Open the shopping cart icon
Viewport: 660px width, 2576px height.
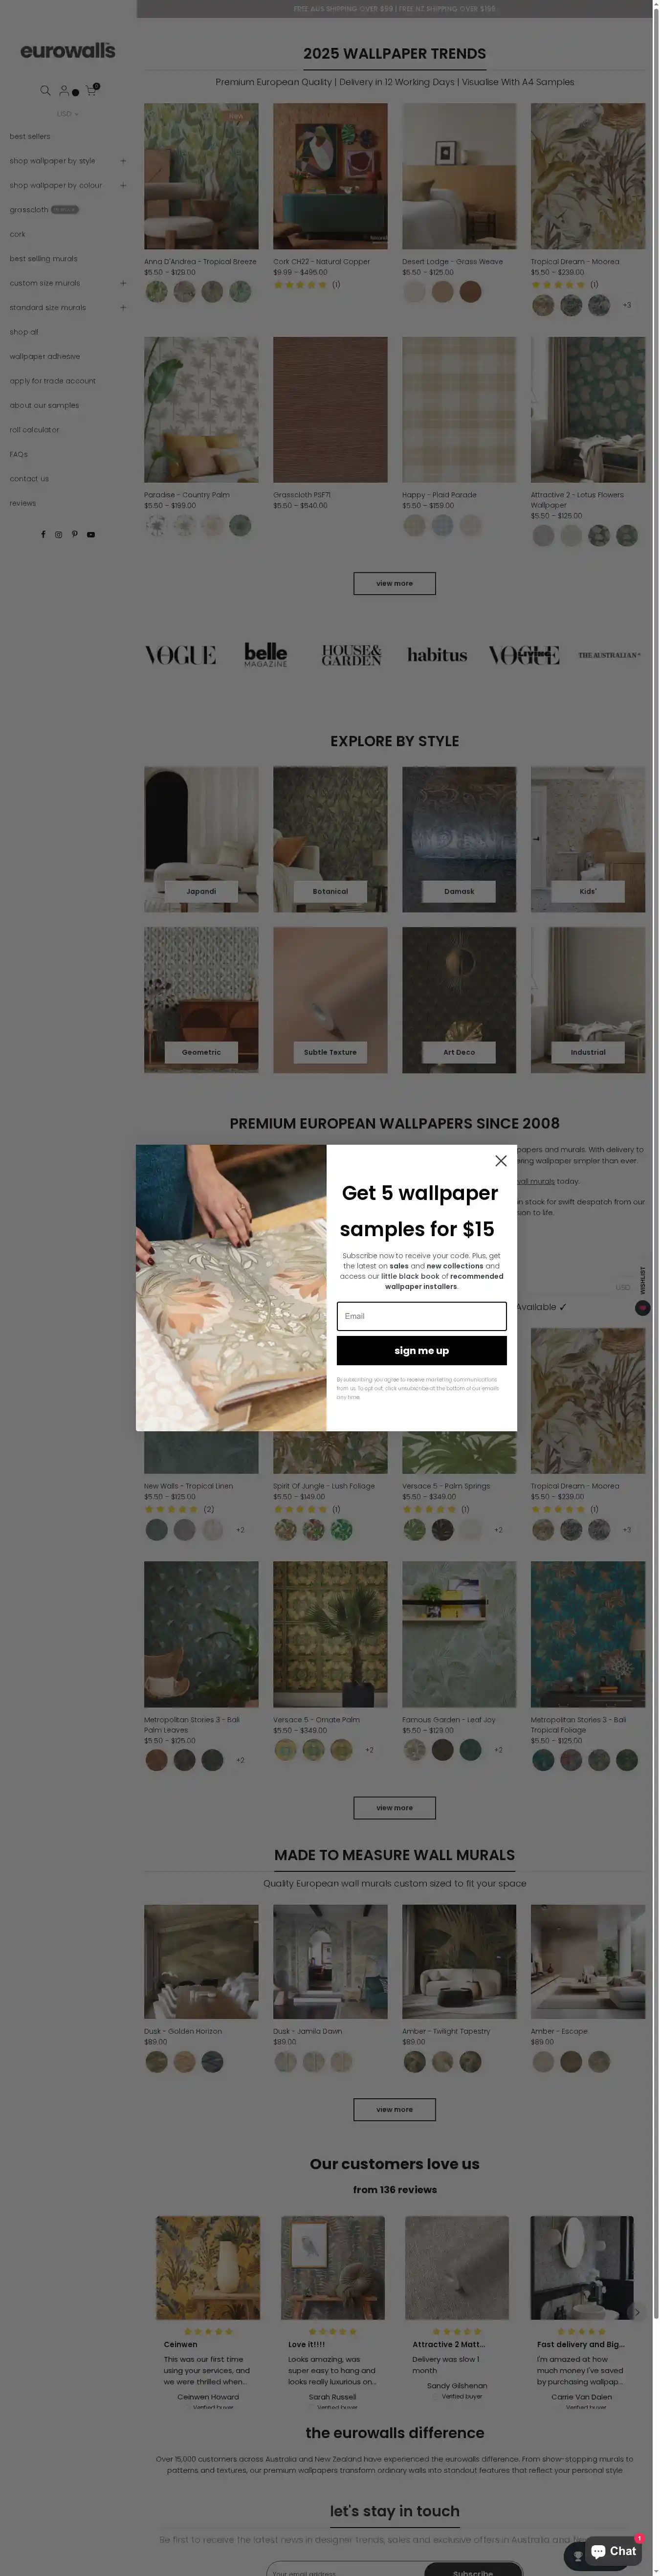coord(91,90)
